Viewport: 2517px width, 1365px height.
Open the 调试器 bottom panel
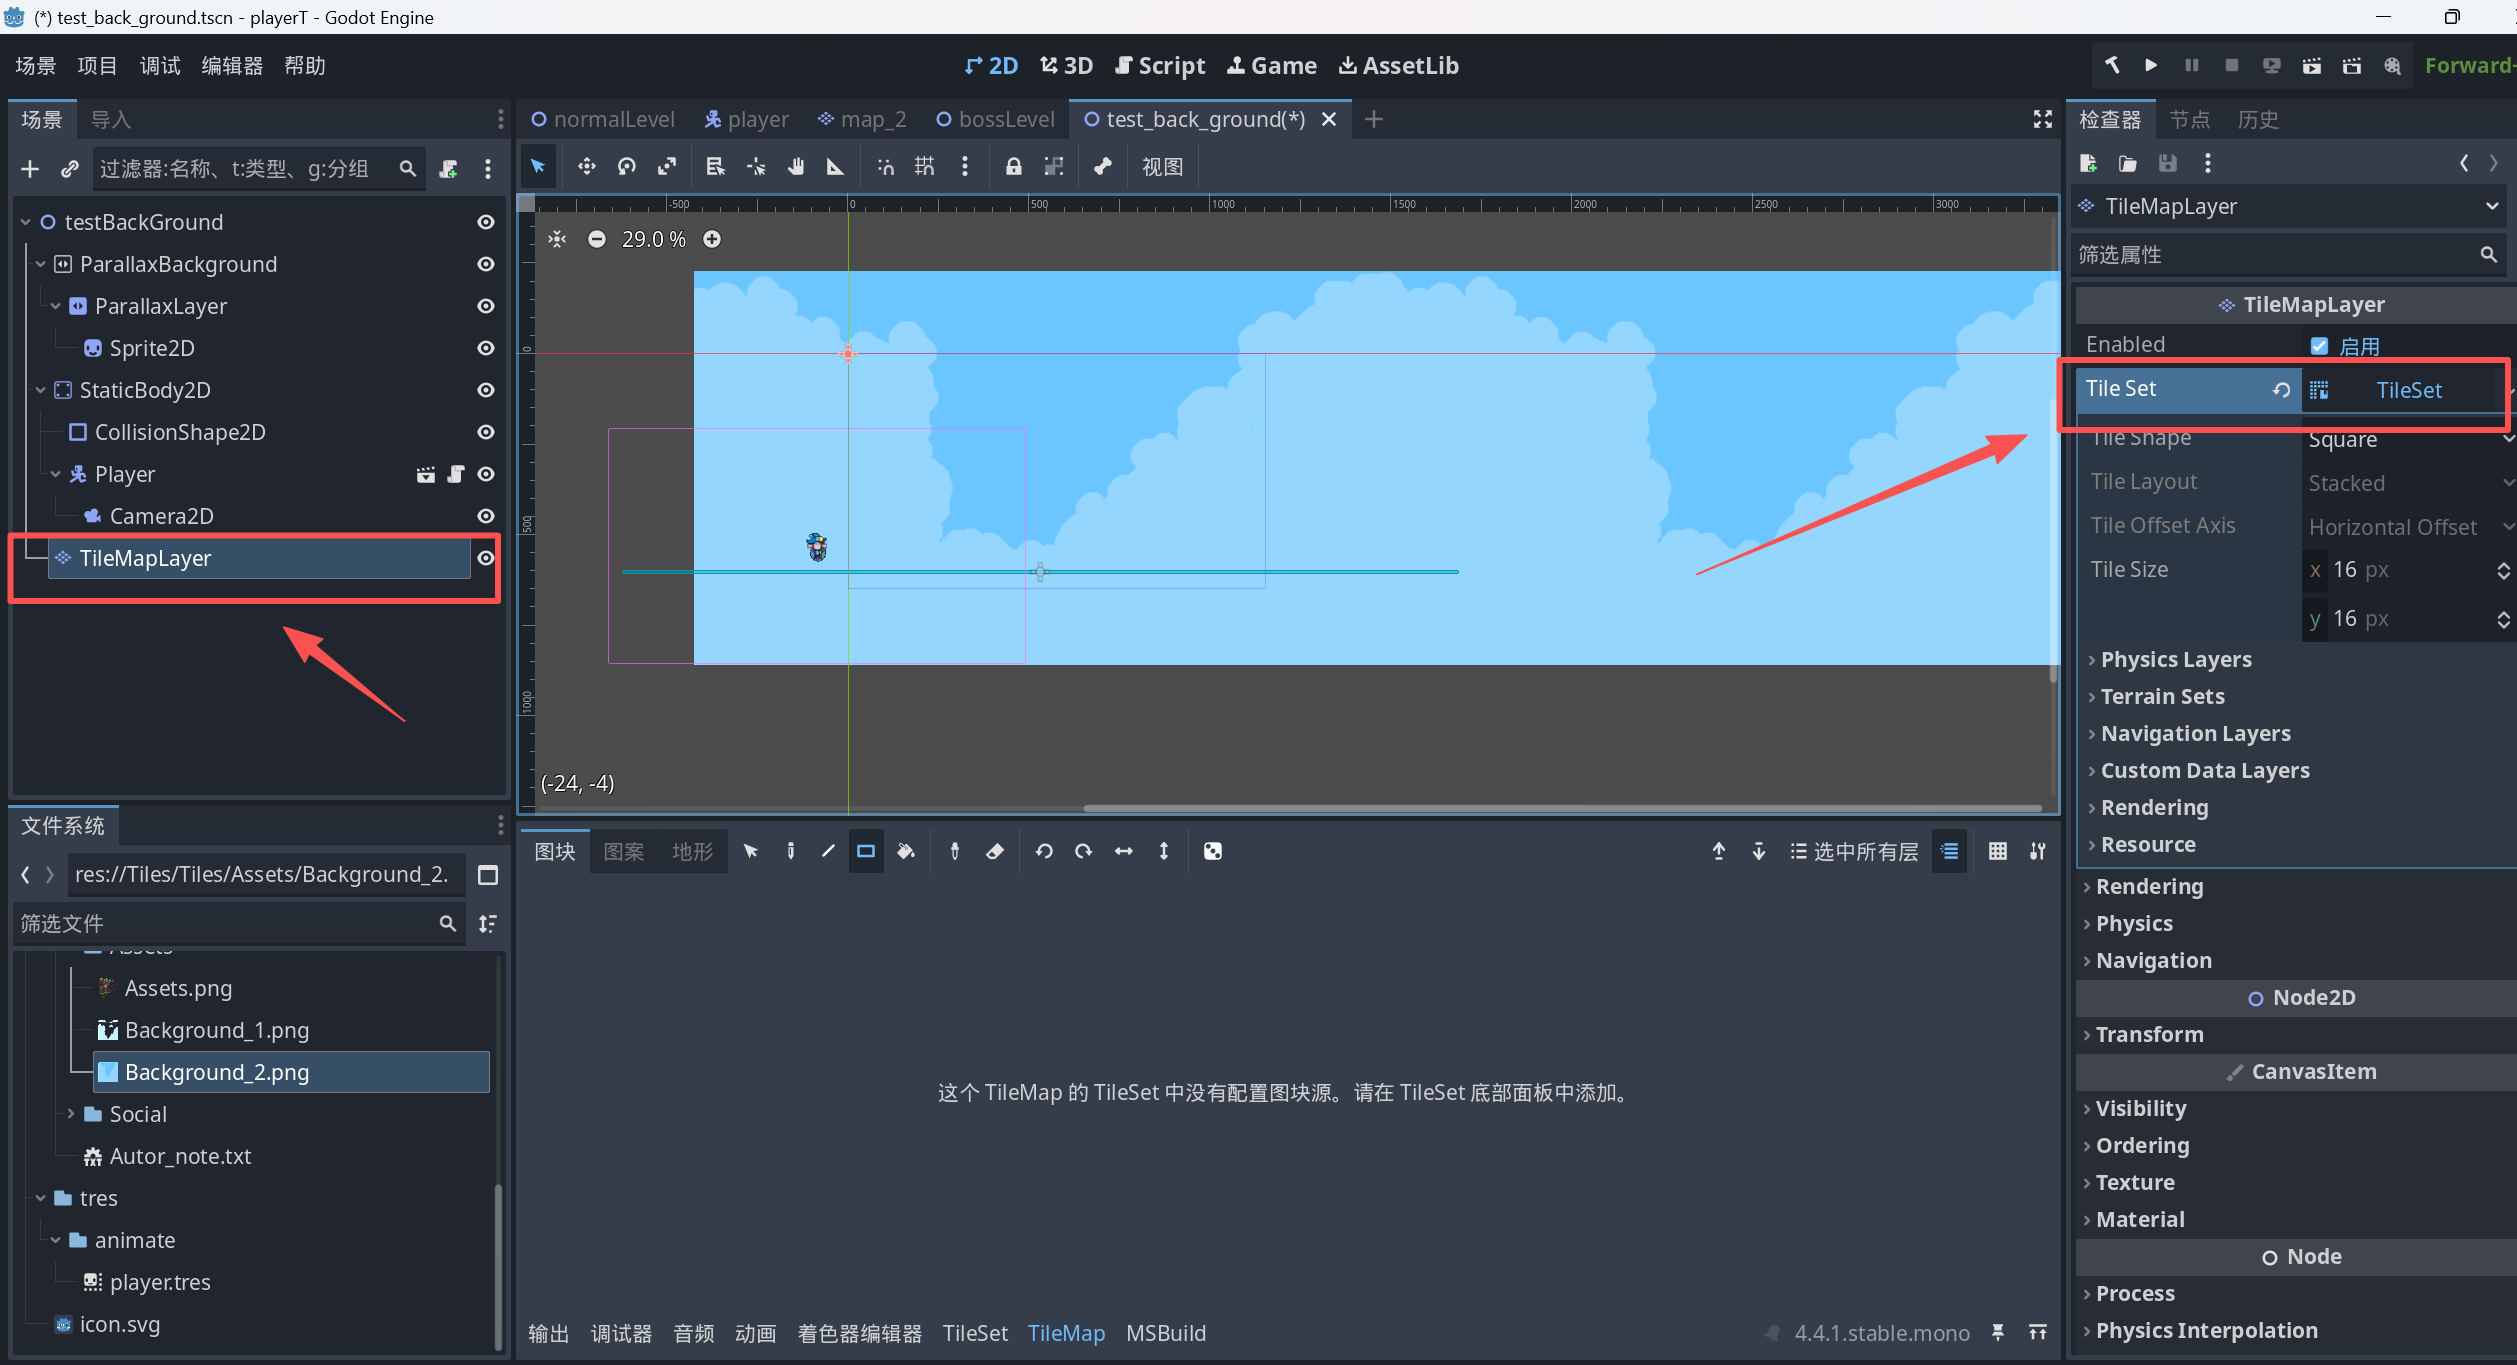(621, 1333)
